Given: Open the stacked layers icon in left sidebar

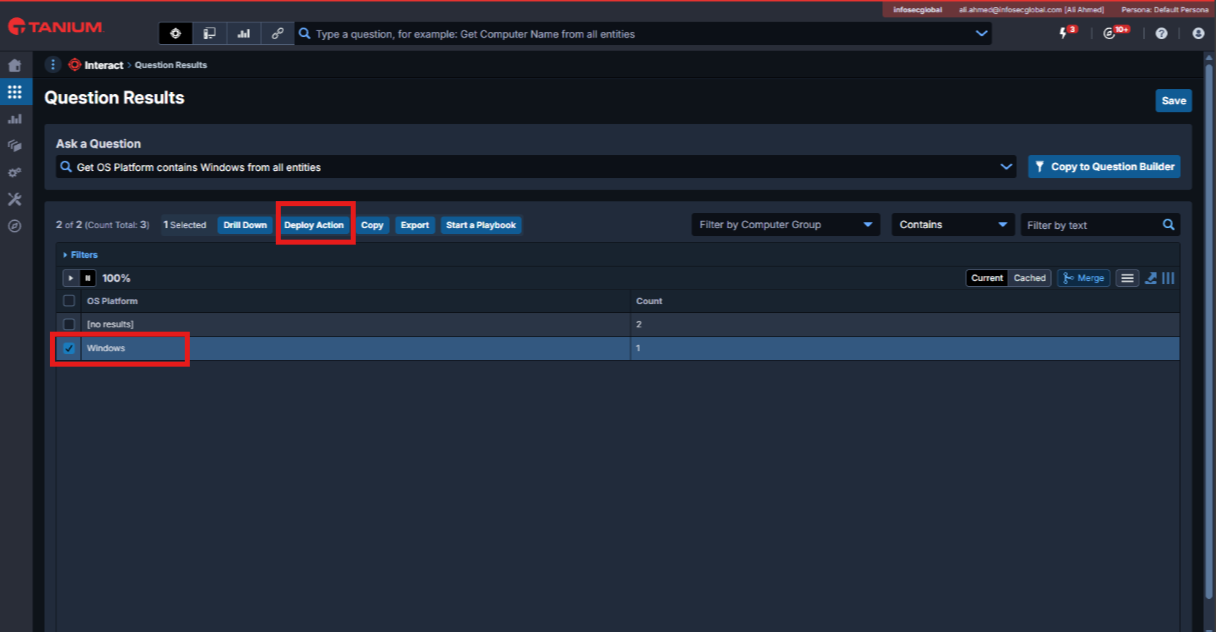Looking at the screenshot, I should point(14,145).
